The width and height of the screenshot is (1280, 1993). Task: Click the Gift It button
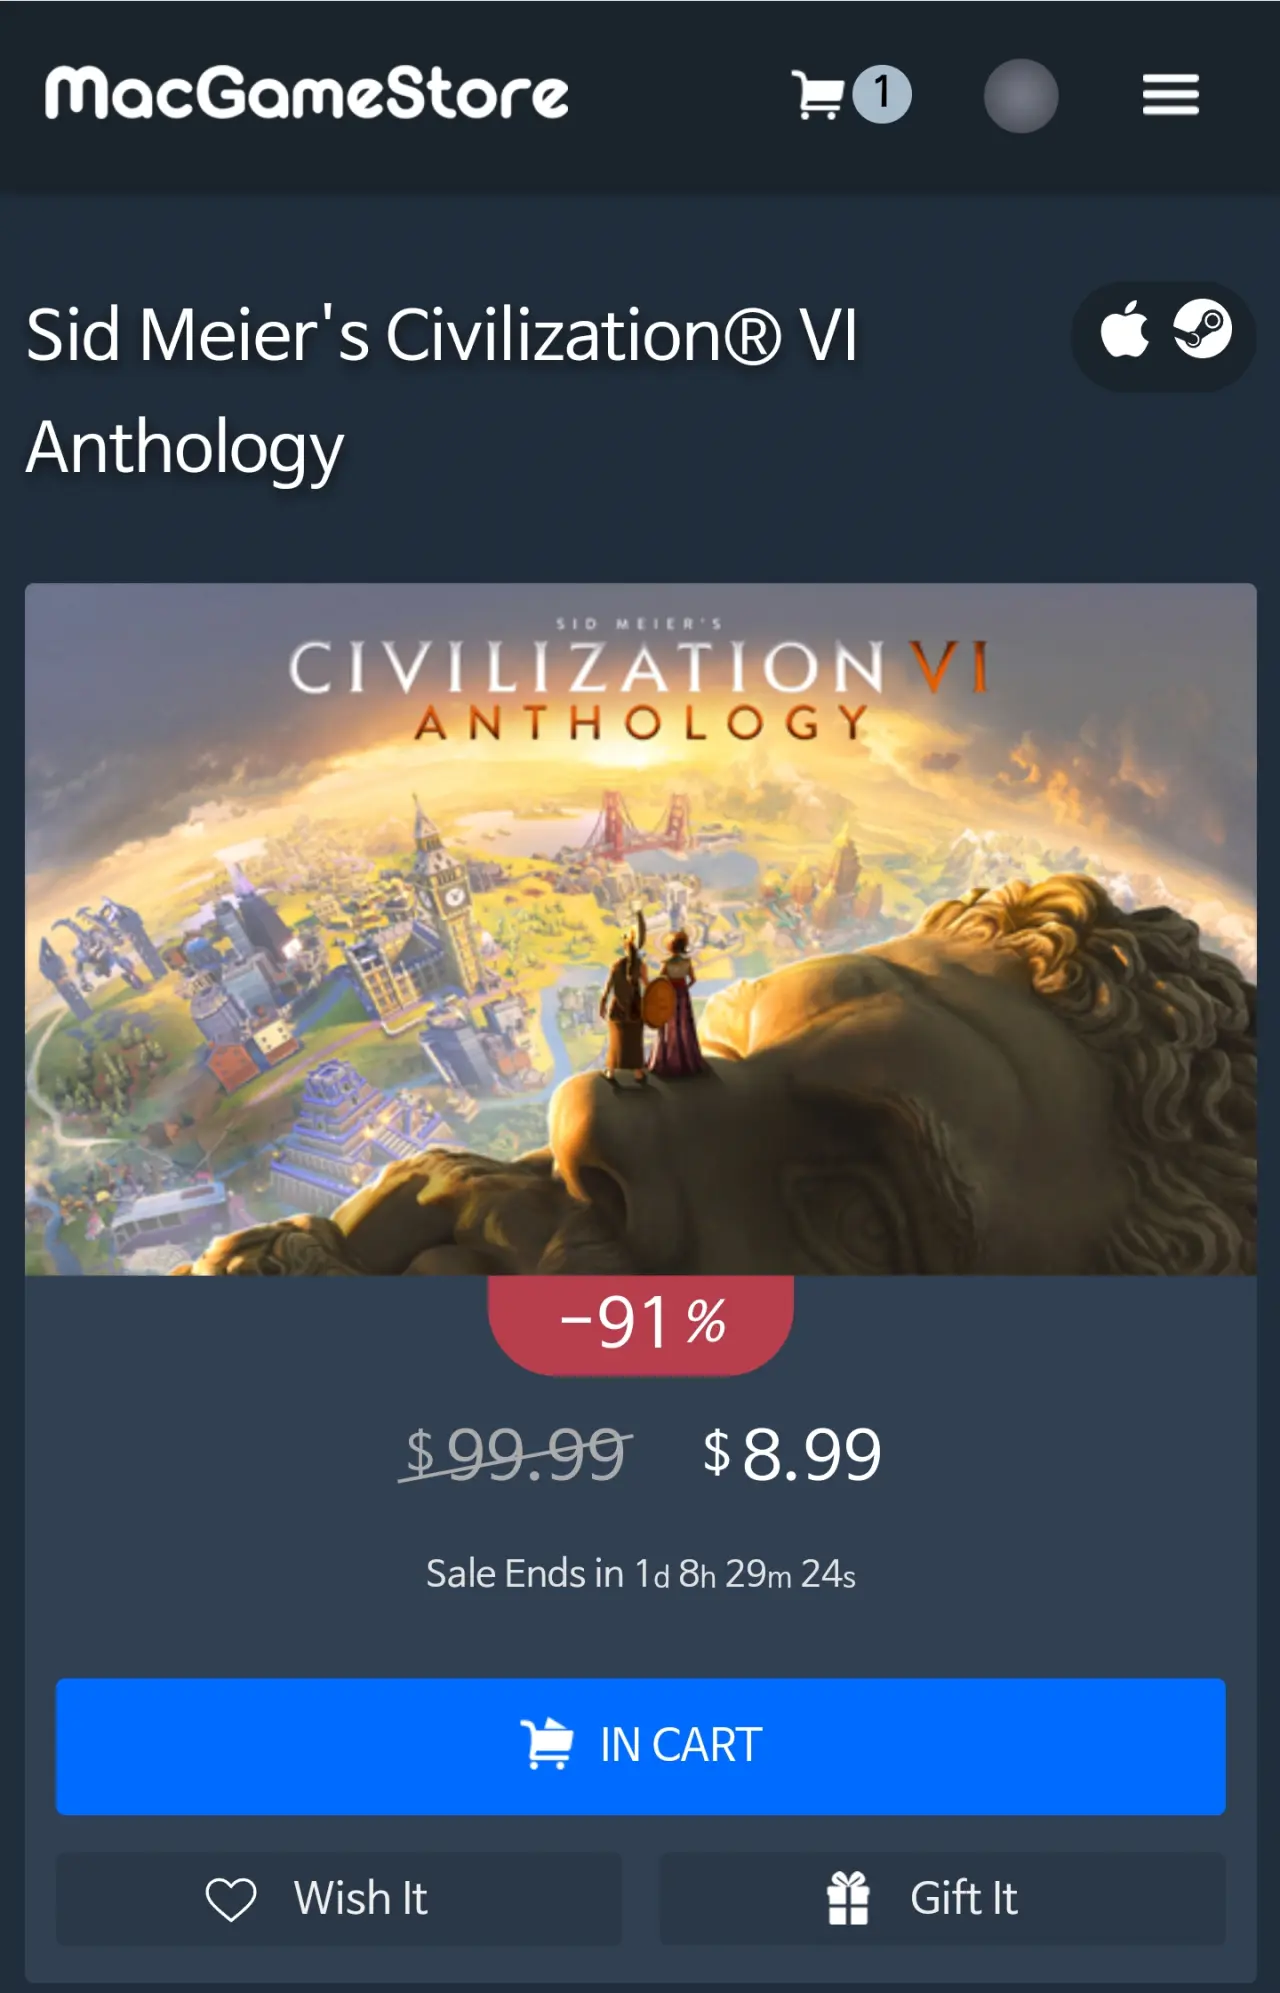[942, 1898]
